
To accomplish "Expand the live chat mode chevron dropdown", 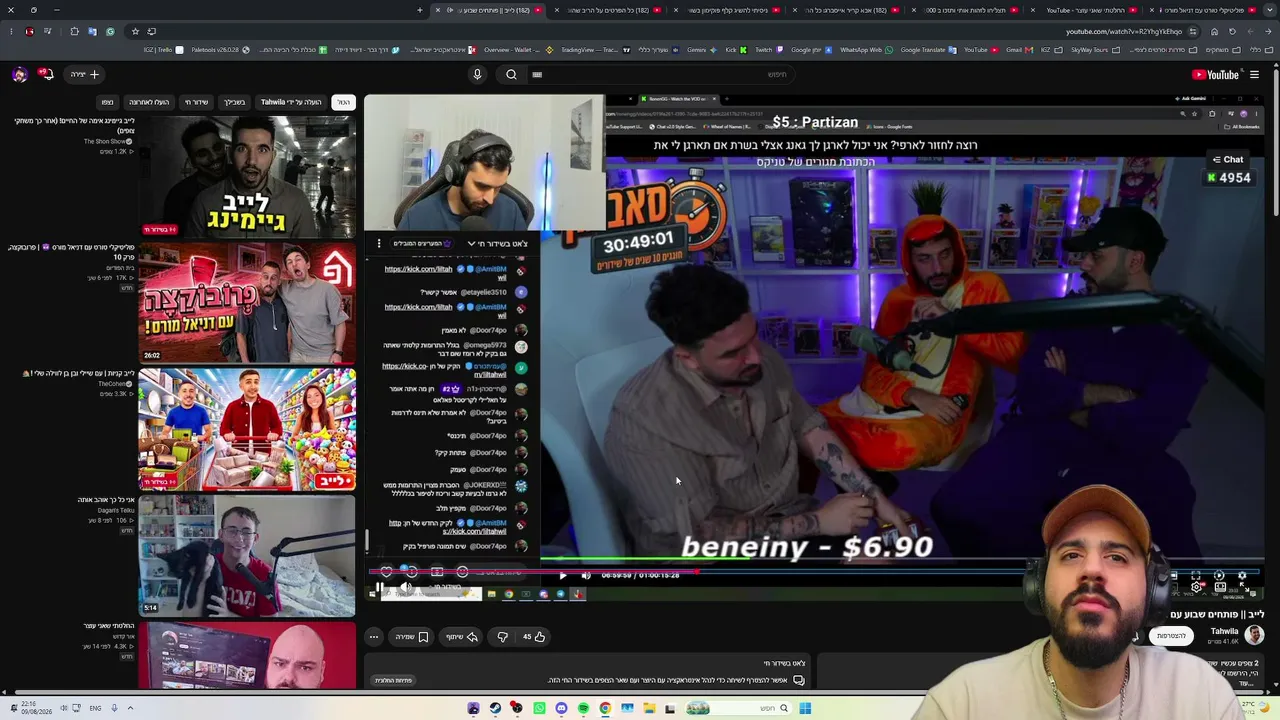I will pos(471,243).
